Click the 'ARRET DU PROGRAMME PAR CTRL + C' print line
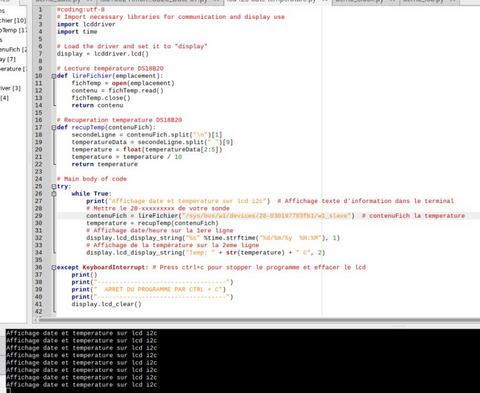This screenshot has width=480, height=393. point(149,290)
